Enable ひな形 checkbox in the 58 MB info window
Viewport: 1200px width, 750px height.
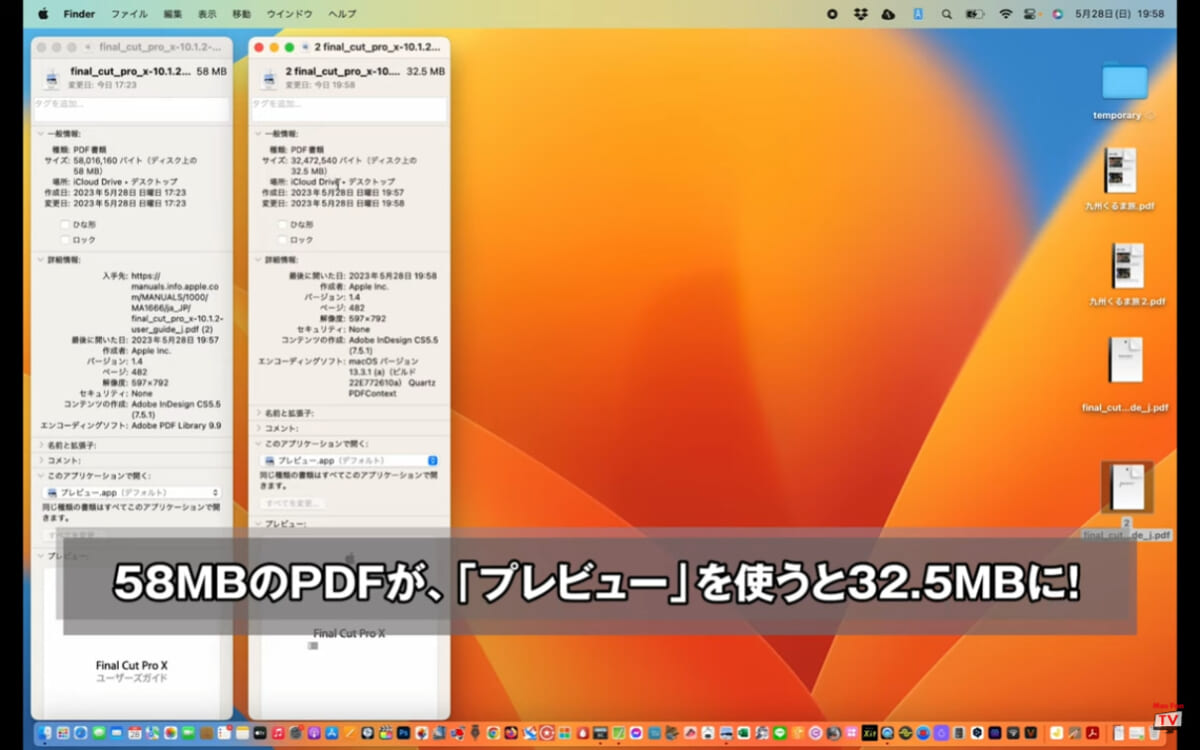click(x=65, y=225)
